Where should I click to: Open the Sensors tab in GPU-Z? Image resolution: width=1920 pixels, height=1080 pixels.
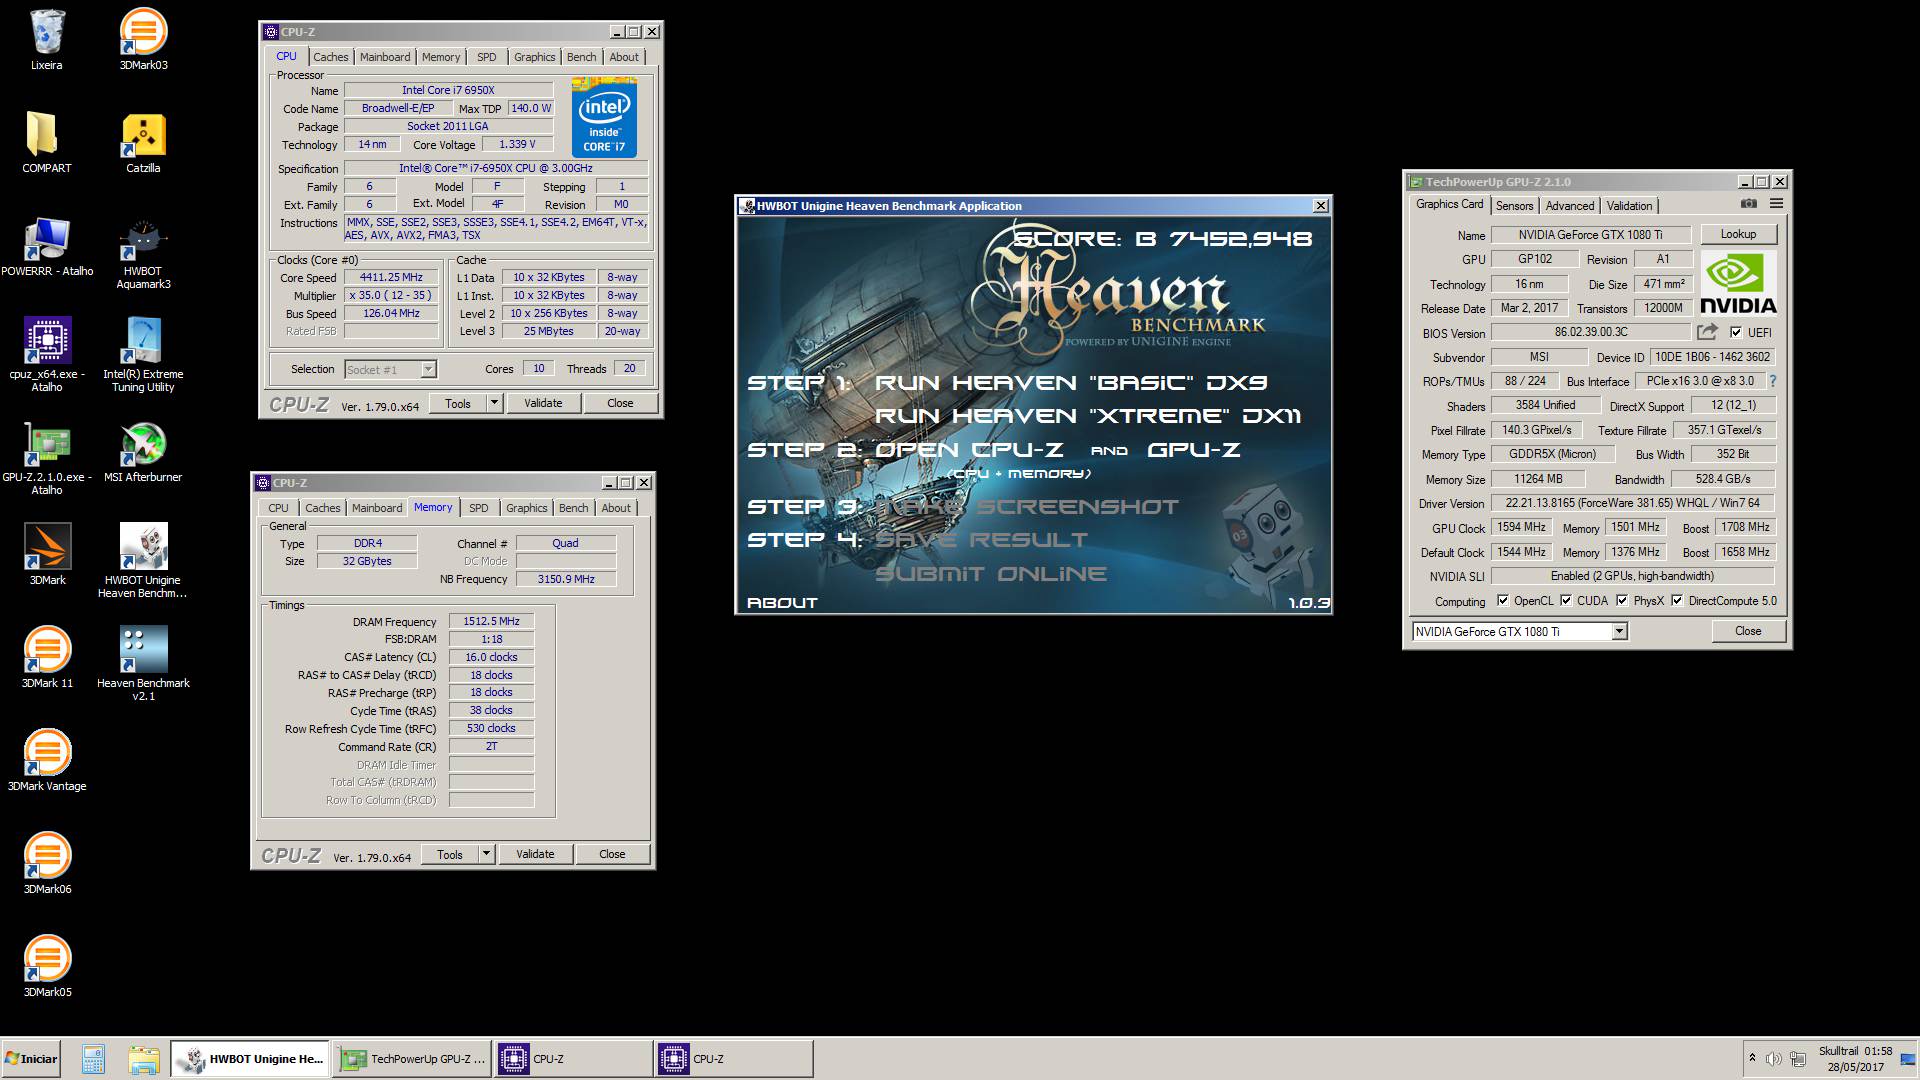tap(1514, 206)
